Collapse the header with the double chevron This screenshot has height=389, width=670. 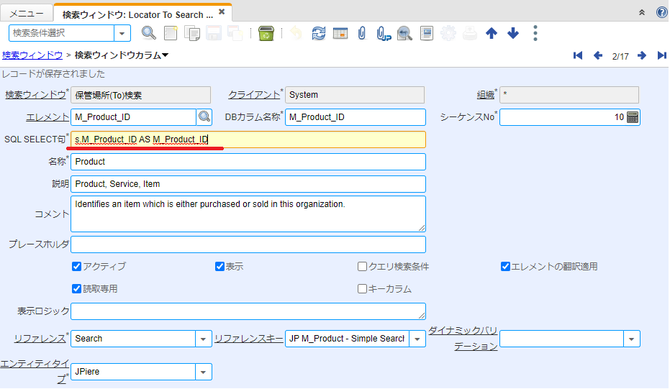point(642,13)
